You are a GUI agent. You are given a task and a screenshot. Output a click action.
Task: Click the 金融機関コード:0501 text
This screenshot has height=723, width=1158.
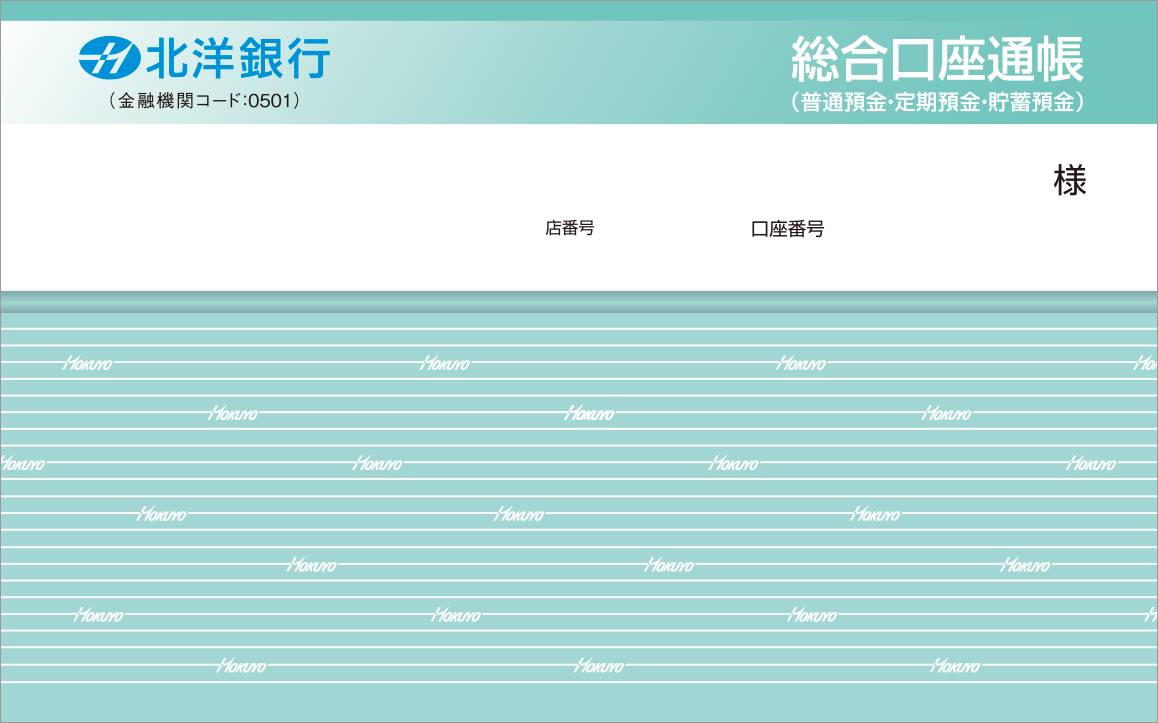[x=204, y=100]
